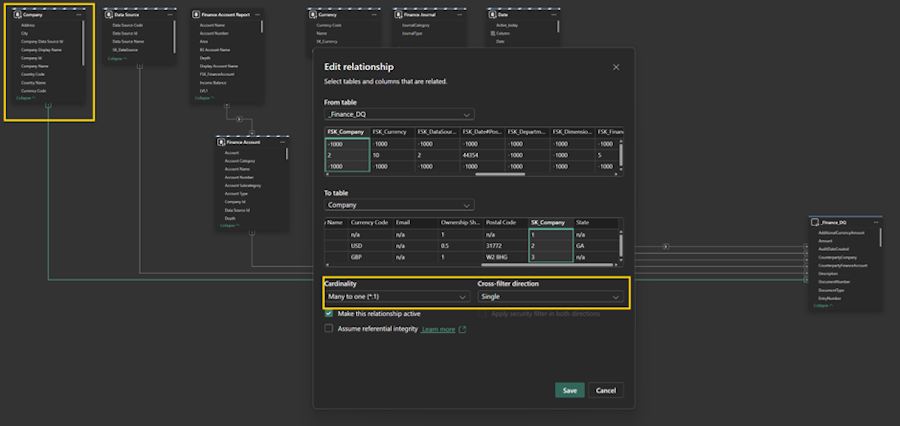Open the To table dropdown showing Company
This screenshot has width=900, height=426.
tap(398, 205)
